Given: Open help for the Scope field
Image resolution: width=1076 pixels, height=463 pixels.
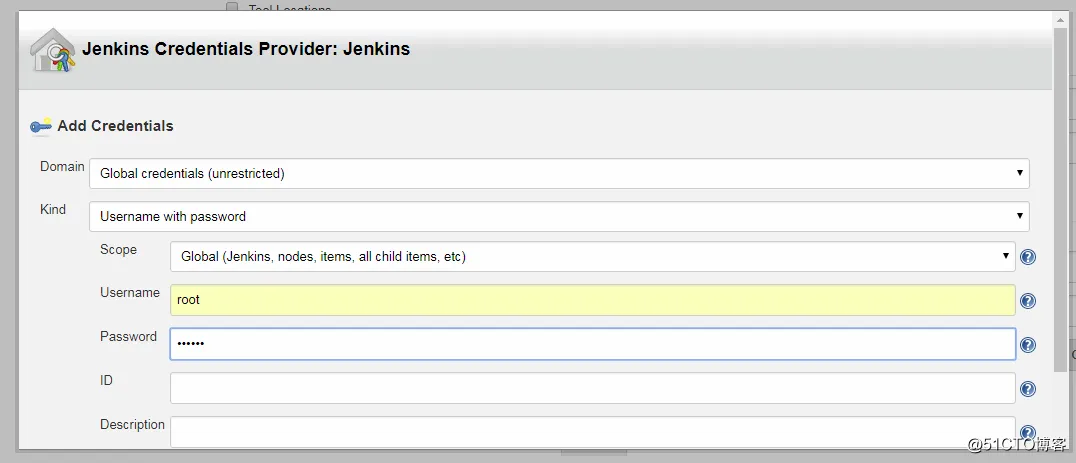Looking at the screenshot, I should 1027,257.
